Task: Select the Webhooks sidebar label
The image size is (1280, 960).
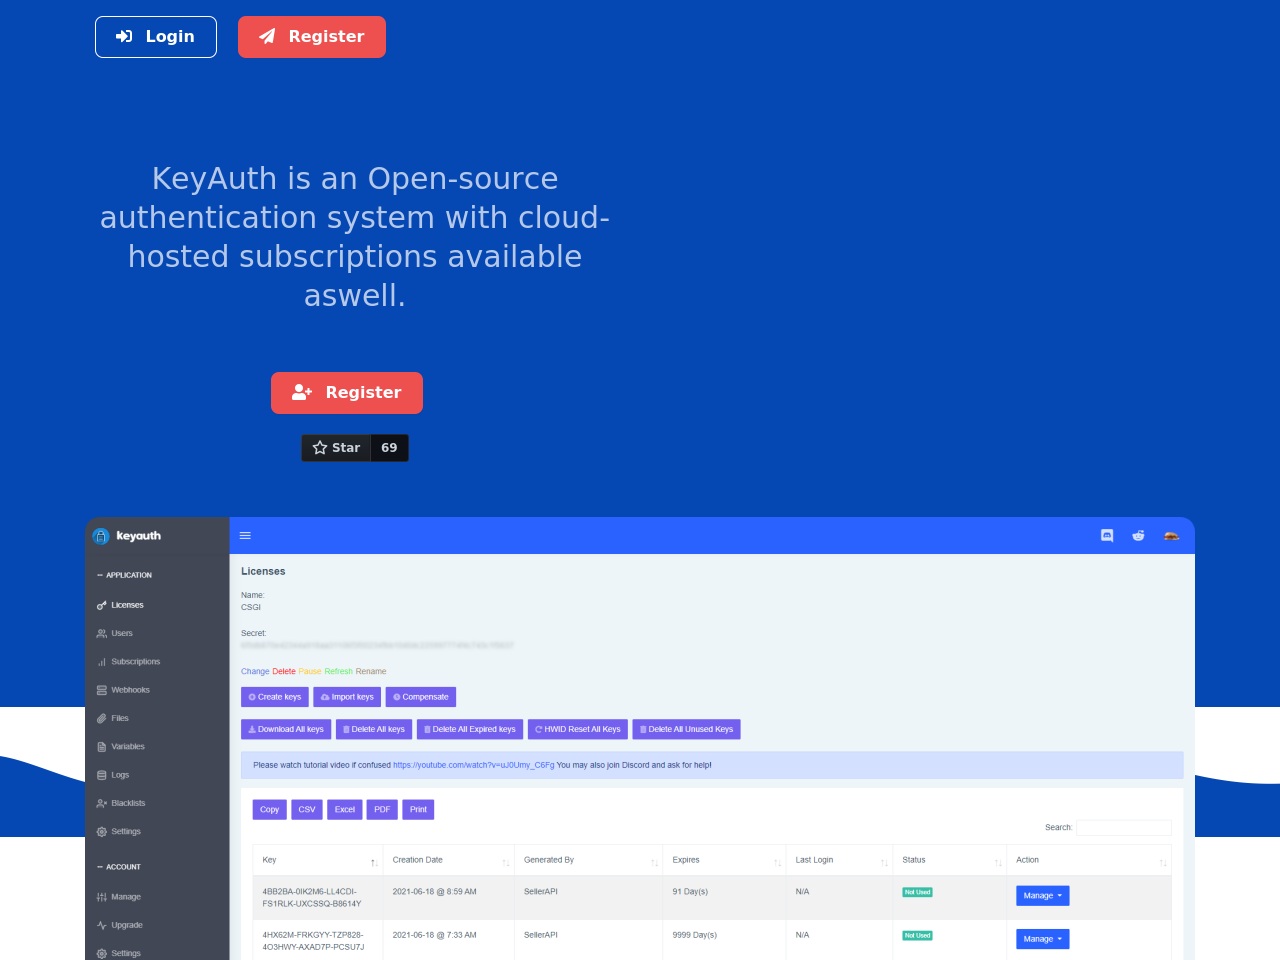Action: (x=130, y=690)
